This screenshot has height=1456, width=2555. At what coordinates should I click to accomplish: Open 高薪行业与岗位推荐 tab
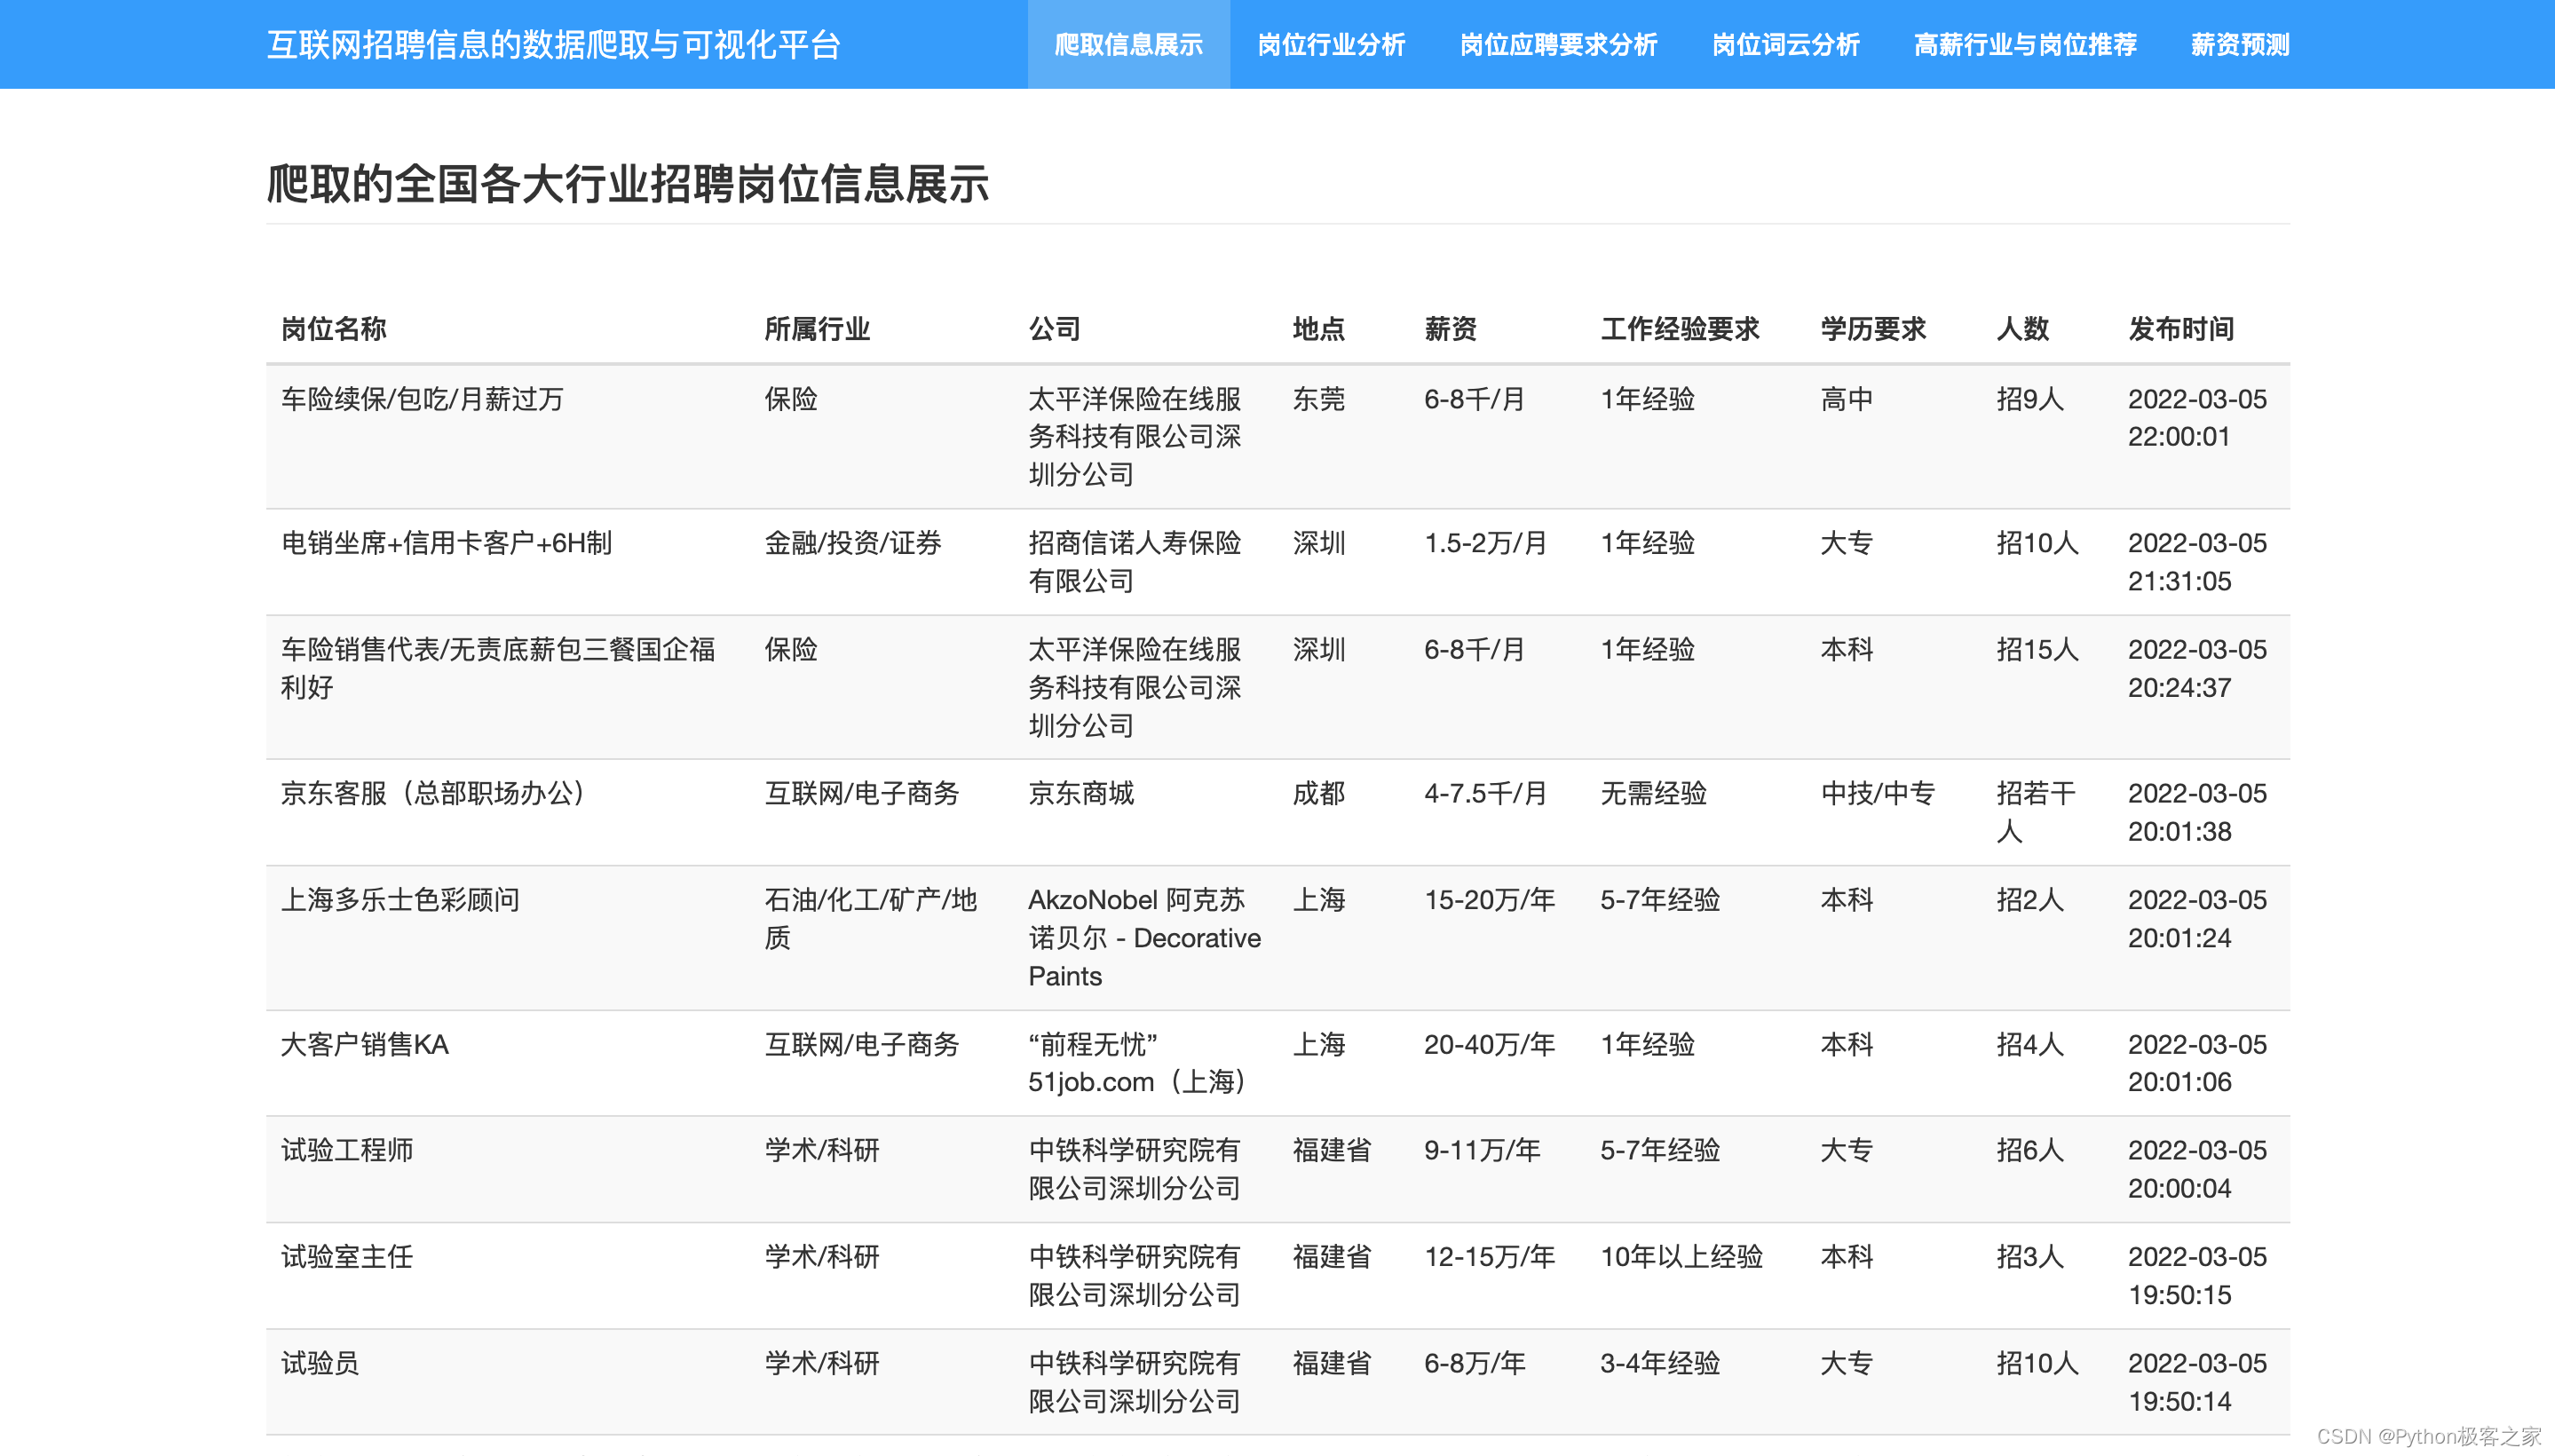[x=2024, y=45]
